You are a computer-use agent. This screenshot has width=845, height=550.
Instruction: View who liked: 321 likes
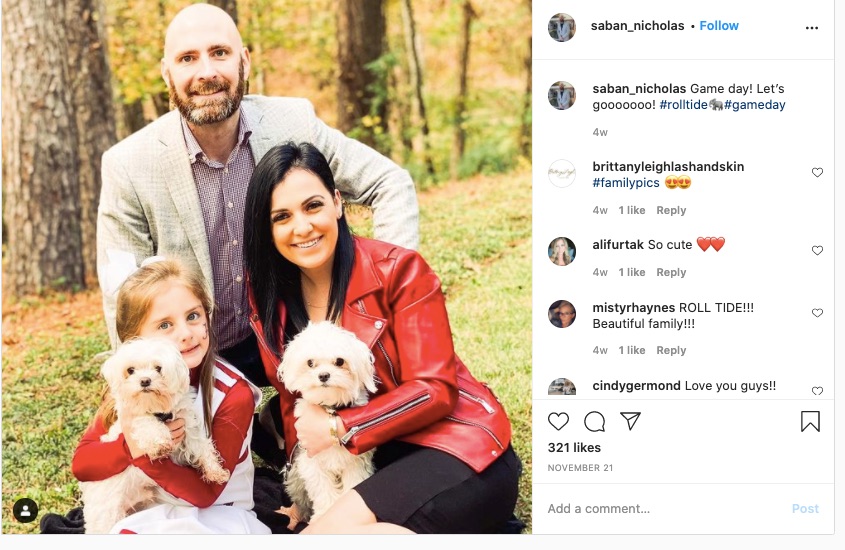point(574,448)
